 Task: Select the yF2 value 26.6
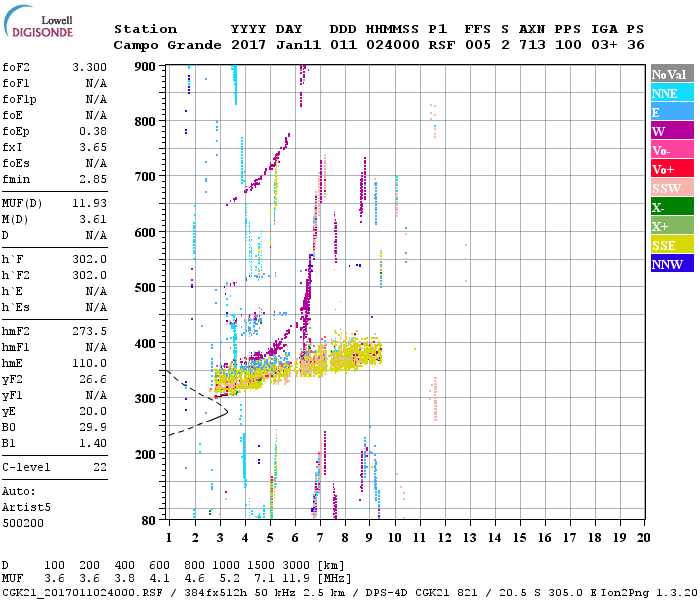click(x=93, y=379)
